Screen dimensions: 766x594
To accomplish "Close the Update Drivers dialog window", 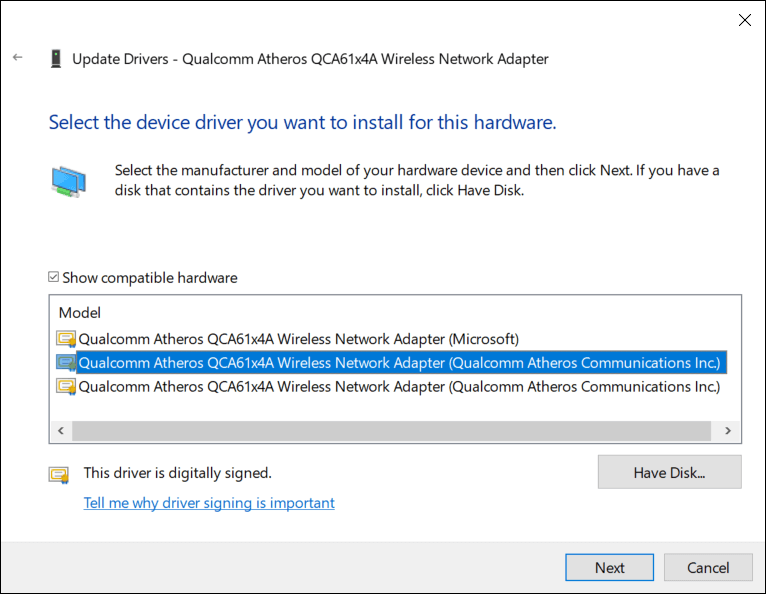I will [x=744, y=19].
